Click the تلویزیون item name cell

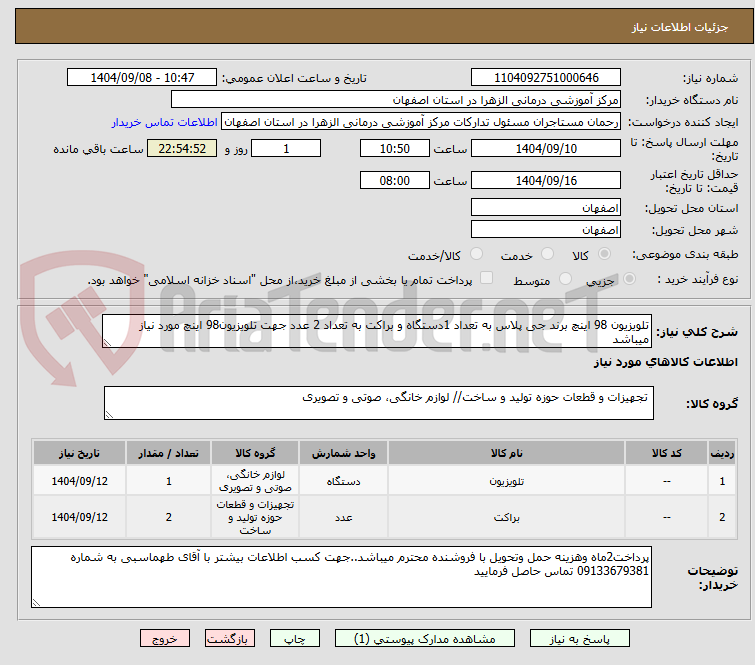pos(507,481)
